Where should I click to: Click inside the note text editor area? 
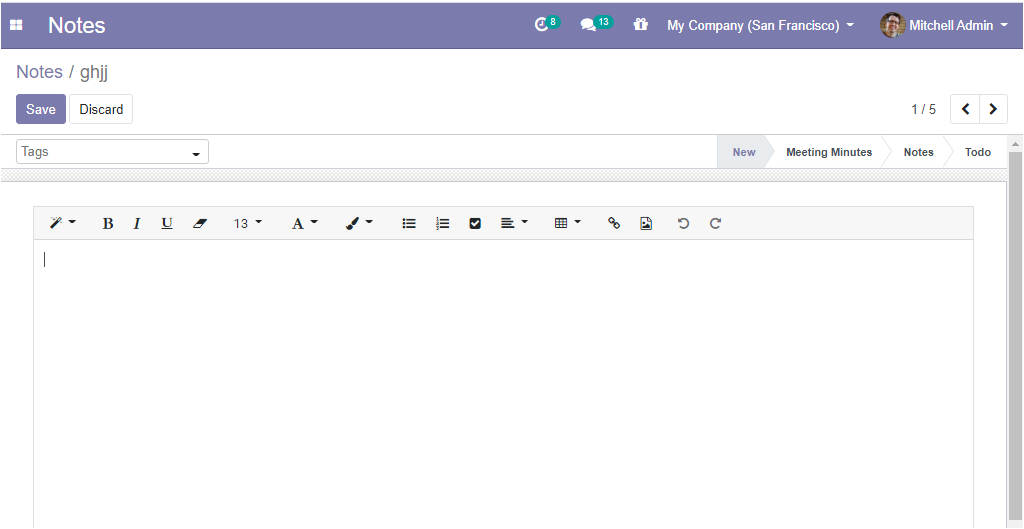tap(503, 383)
